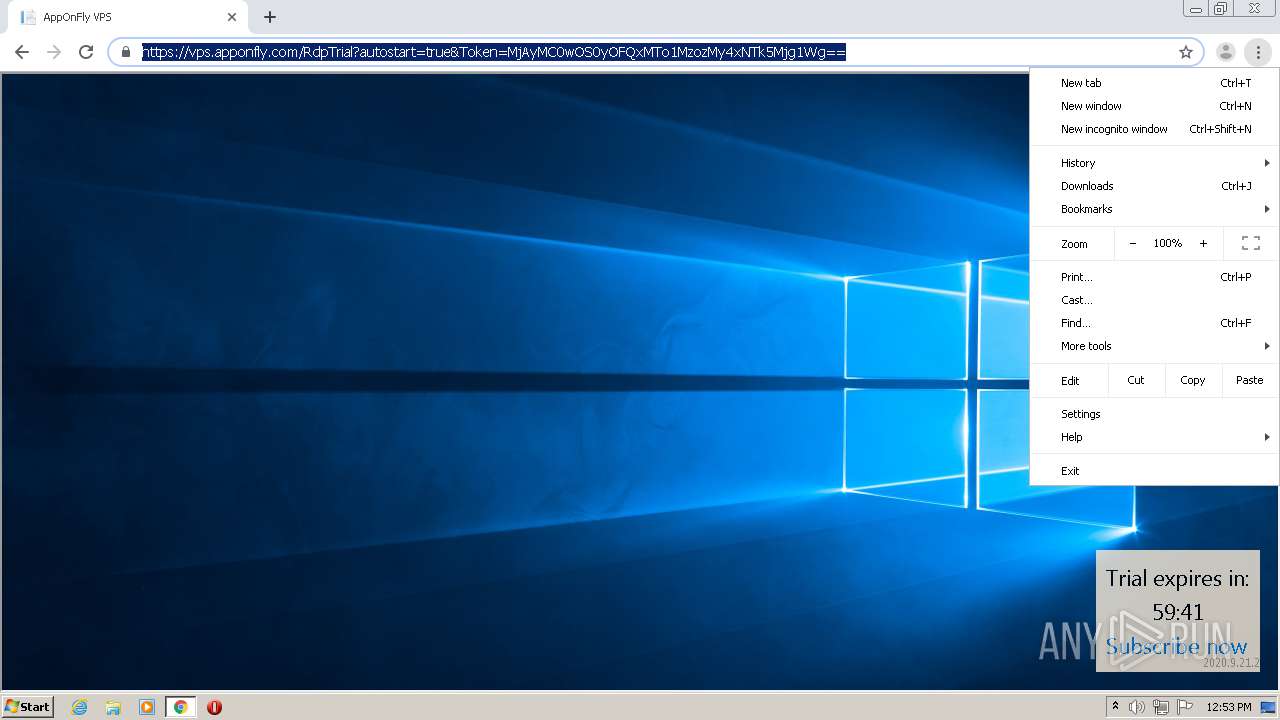Decrease zoom with the minus button
Image resolution: width=1280 pixels, height=720 pixels.
(1132, 243)
